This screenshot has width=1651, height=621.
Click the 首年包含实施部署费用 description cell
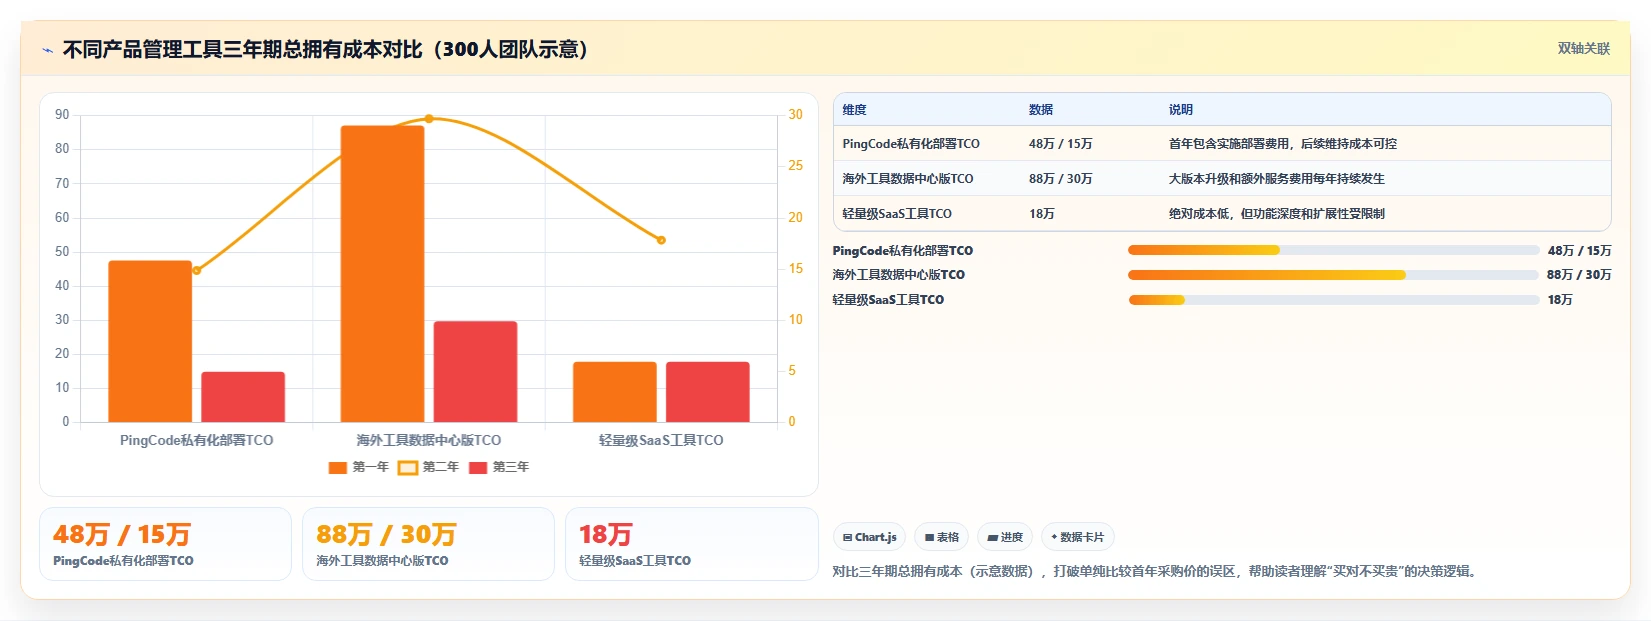click(x=1283, y=144)
